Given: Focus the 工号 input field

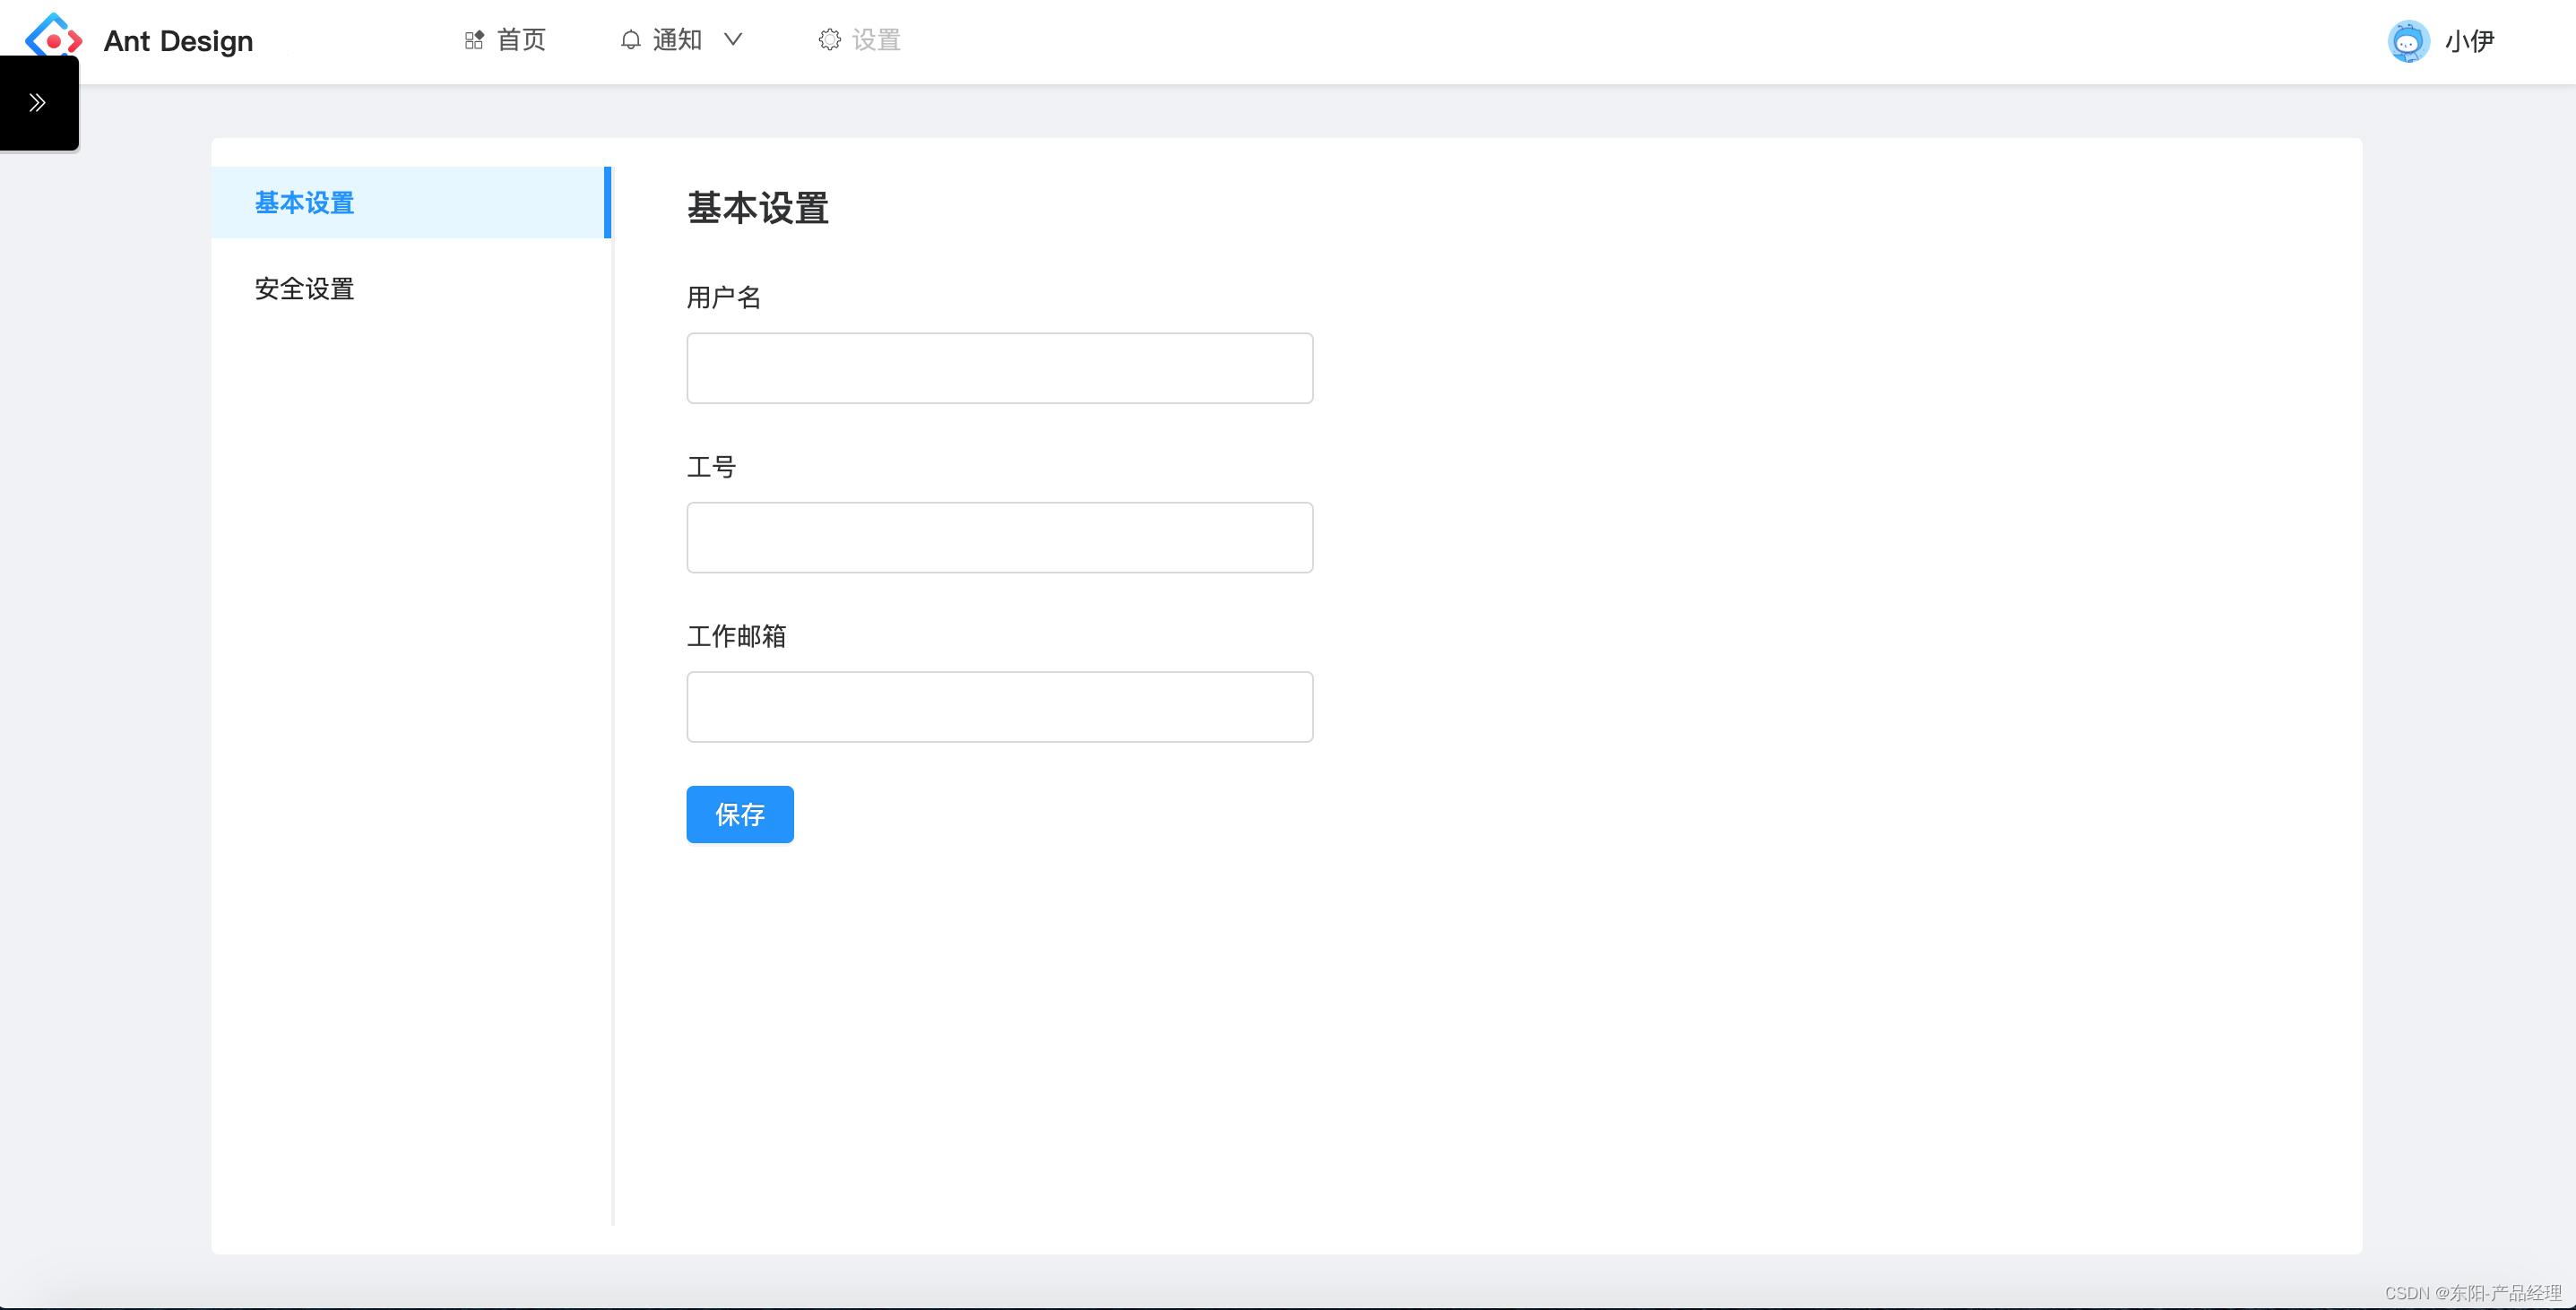Looking at the screenshot, I should 999,537.
